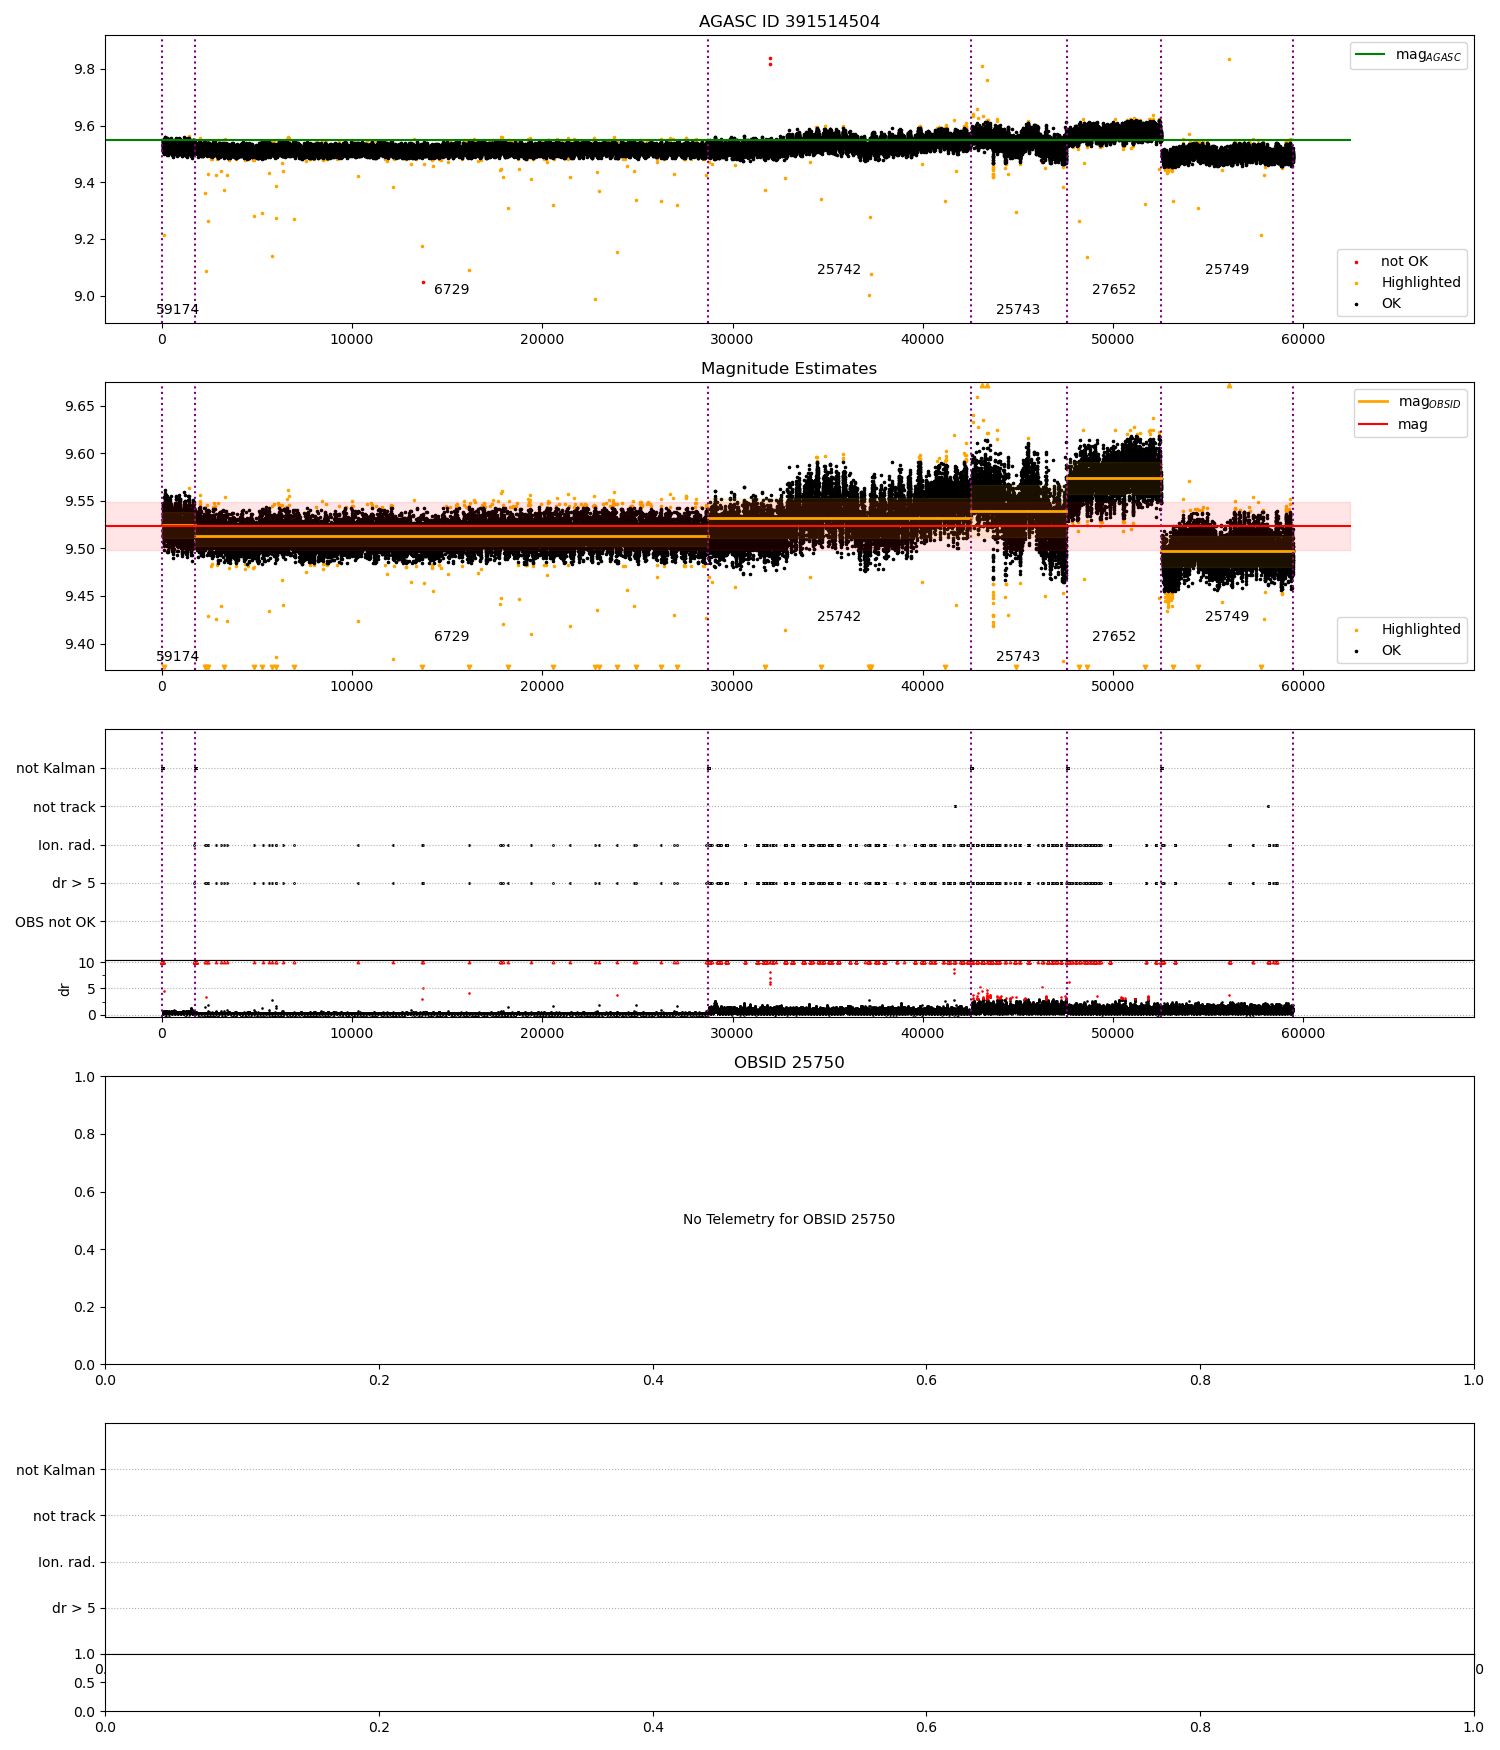Click 'dr > 5' label in the bottom plot
Viewport: 1500px width, 1750px height.
tap(74, 1608)
